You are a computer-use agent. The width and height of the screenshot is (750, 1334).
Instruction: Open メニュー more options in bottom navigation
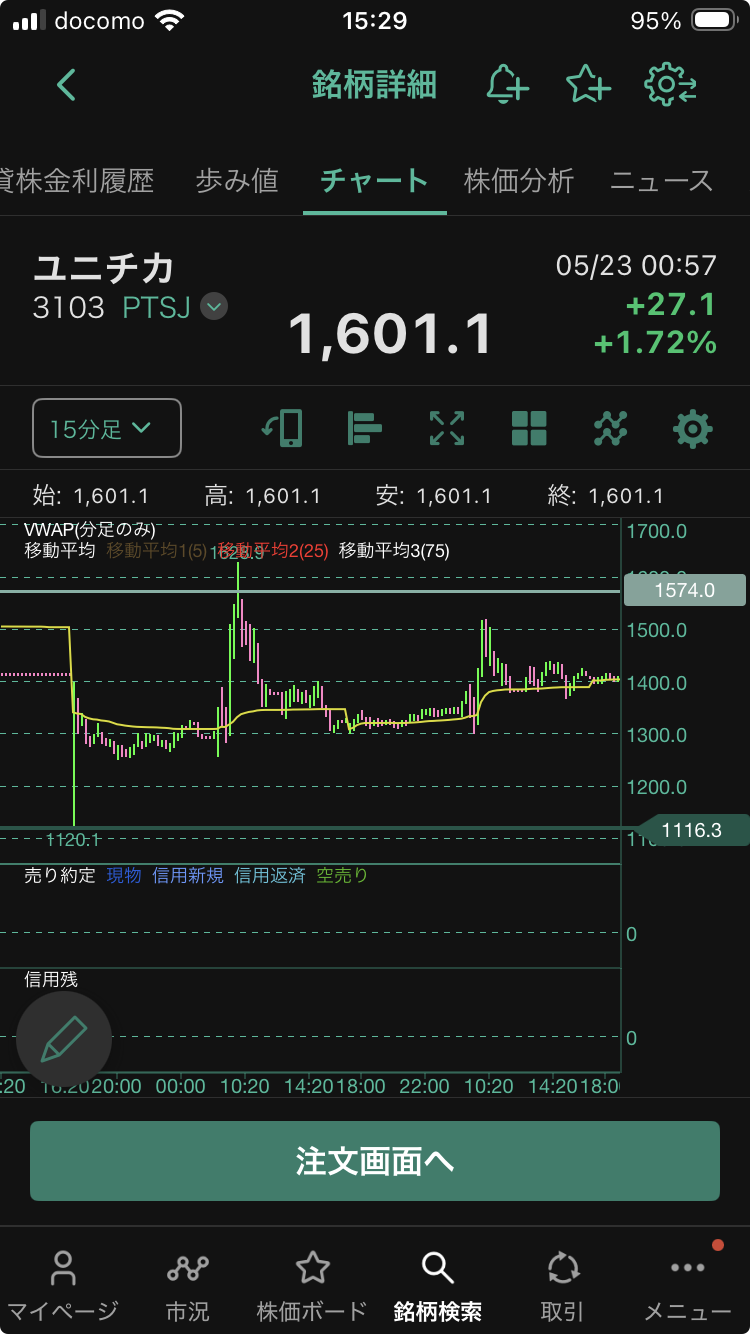coord(688,1285)
